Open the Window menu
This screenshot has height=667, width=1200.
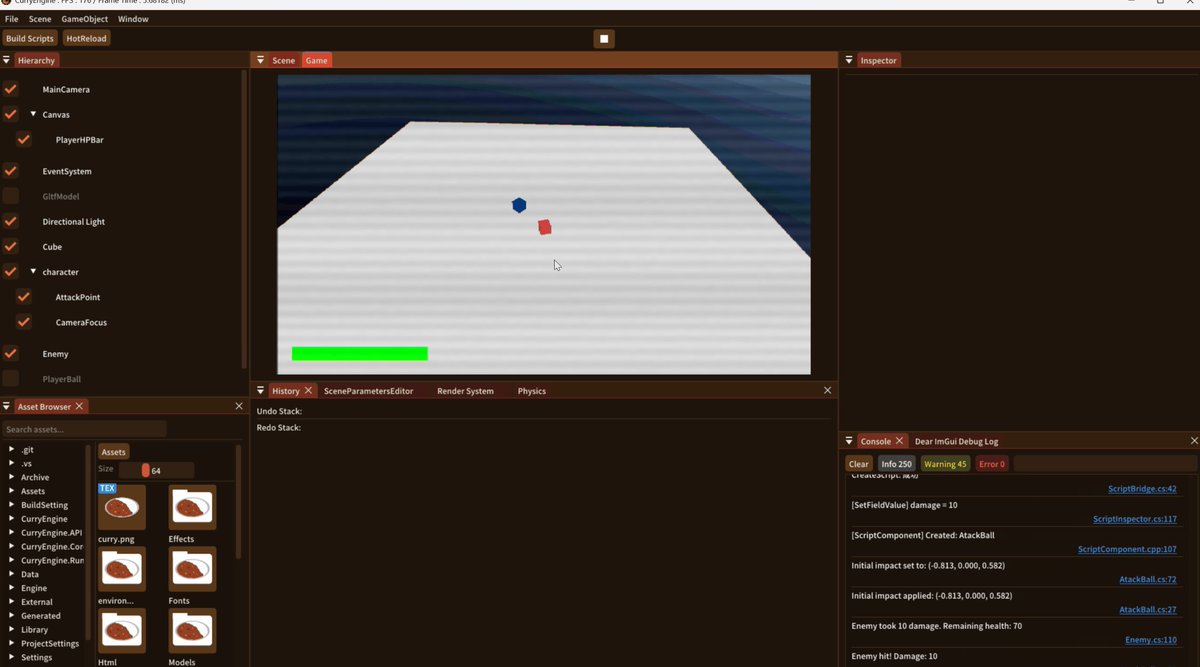pos(133,19)
